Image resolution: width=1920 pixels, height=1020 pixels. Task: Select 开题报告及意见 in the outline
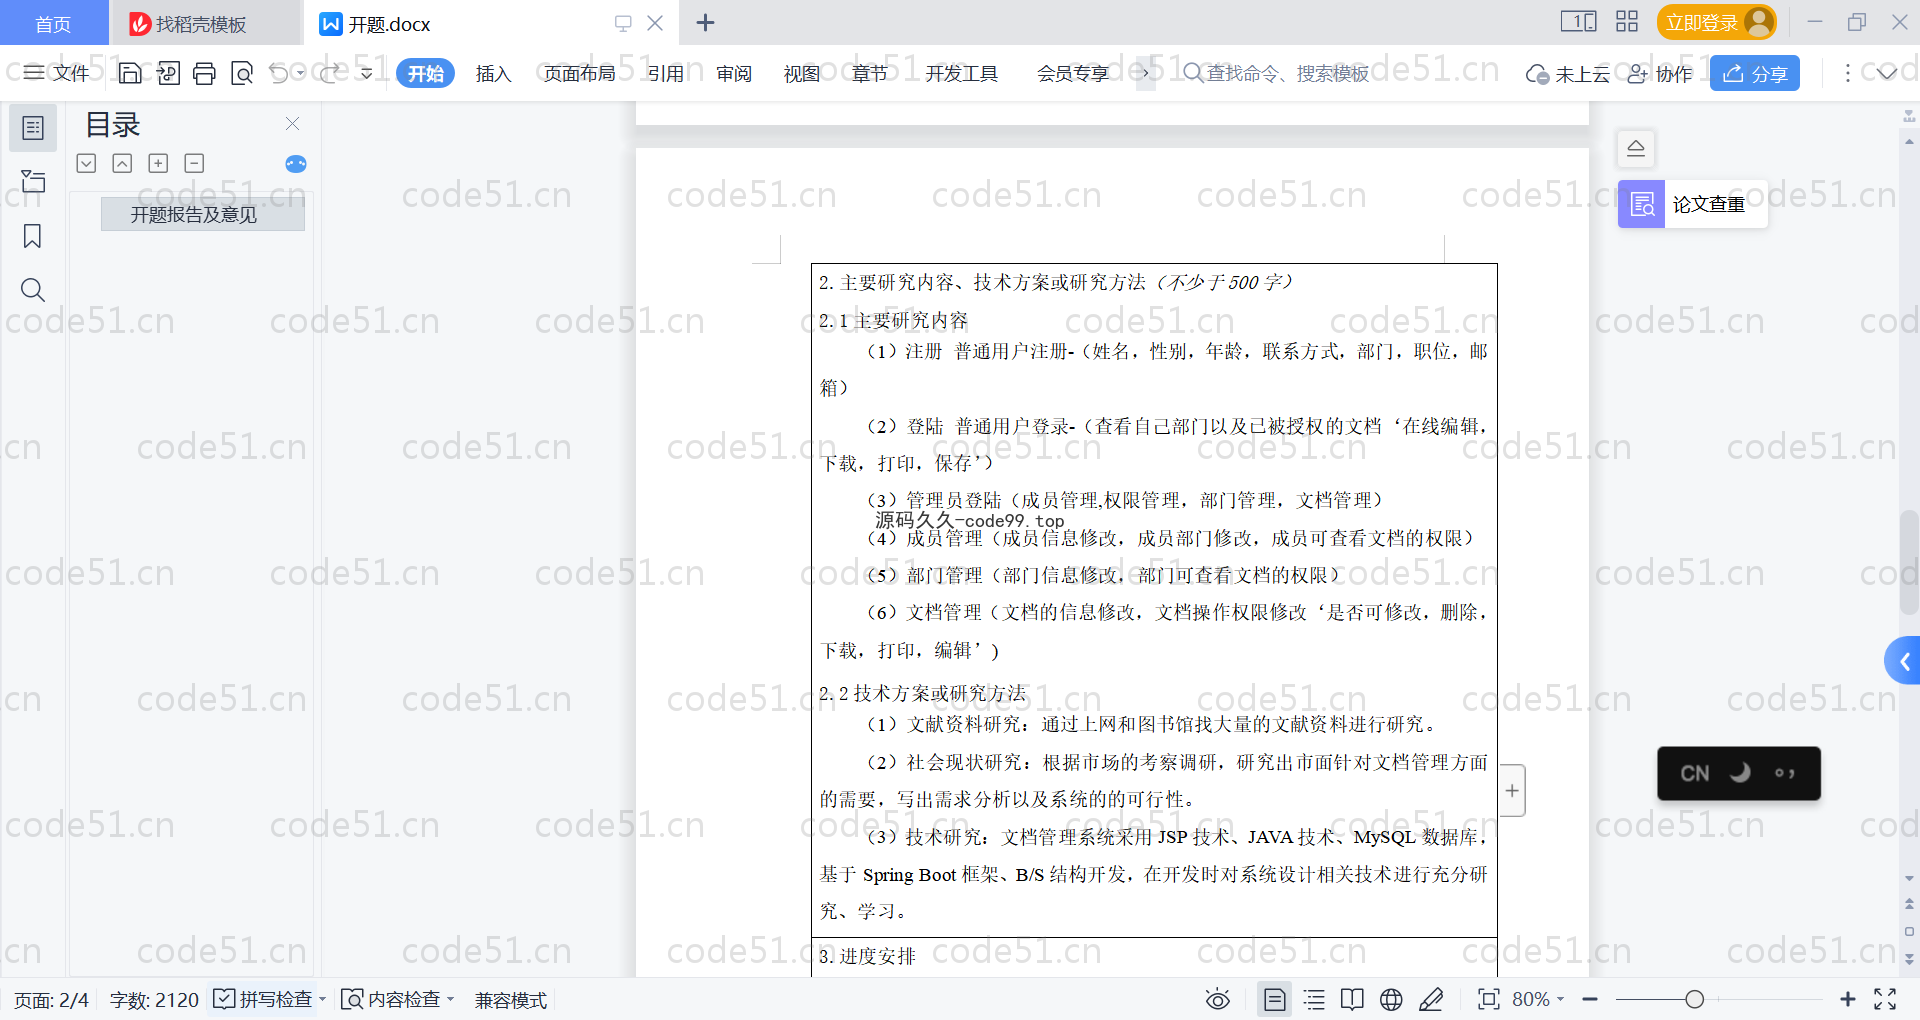[x=202, y=214]
